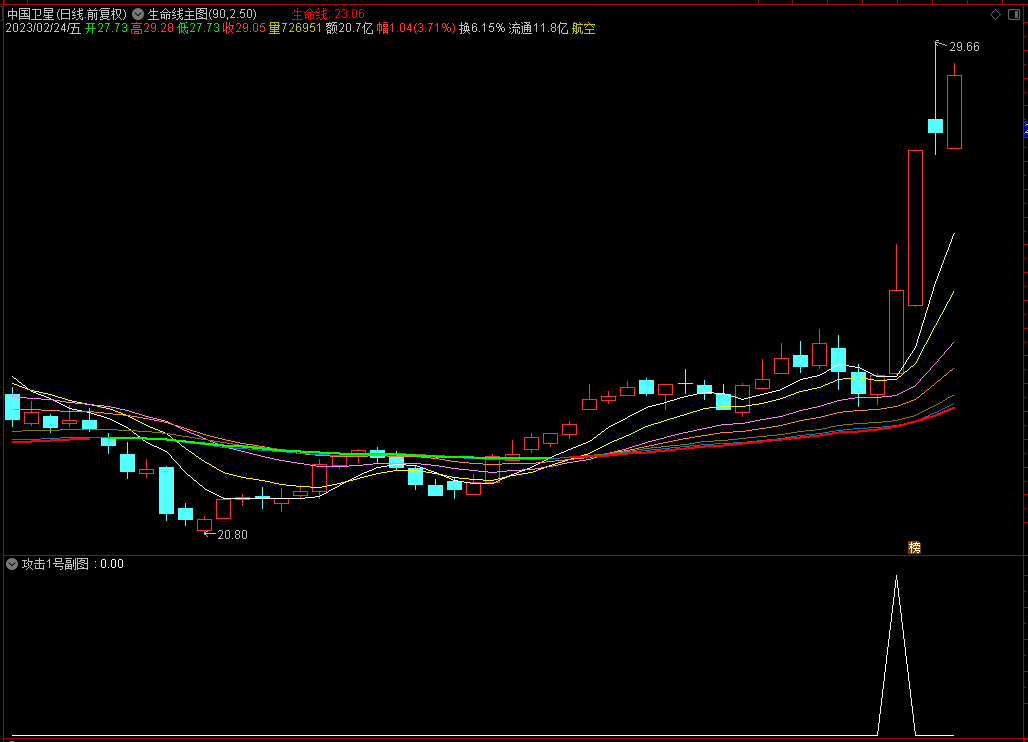Screen dimensions: 1028x742
Task: Click the last red candlestick below 29.66
Action: [955, 112]
